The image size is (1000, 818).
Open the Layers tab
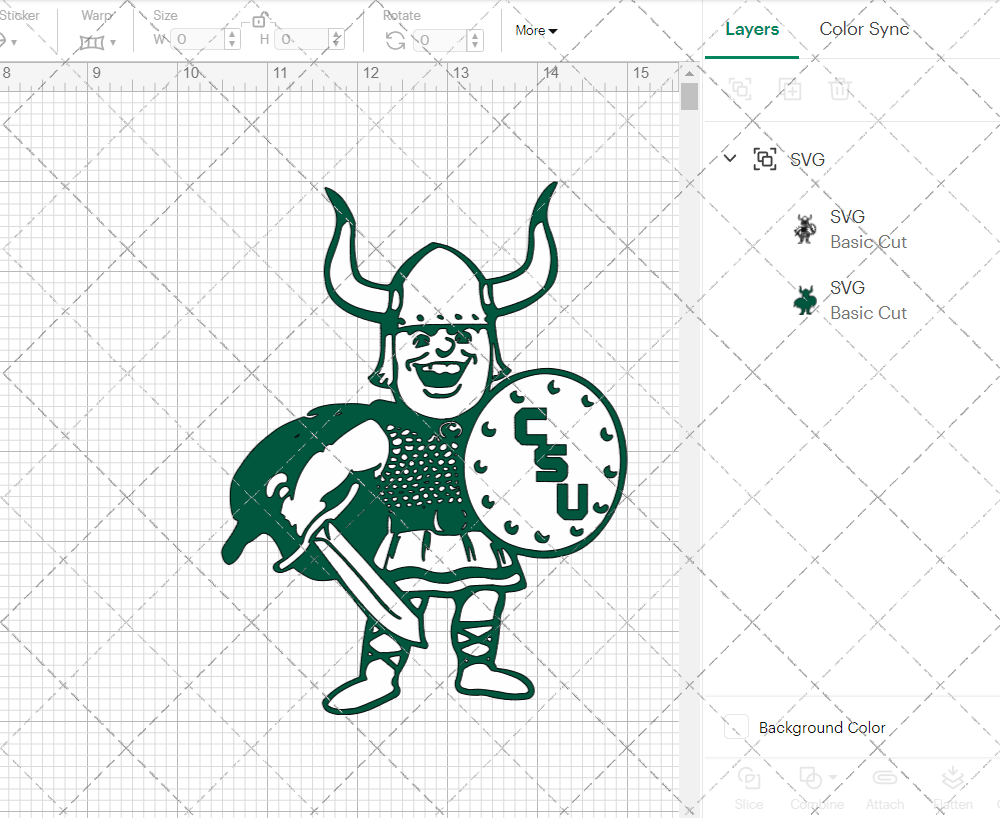click(x=752, y=29)
